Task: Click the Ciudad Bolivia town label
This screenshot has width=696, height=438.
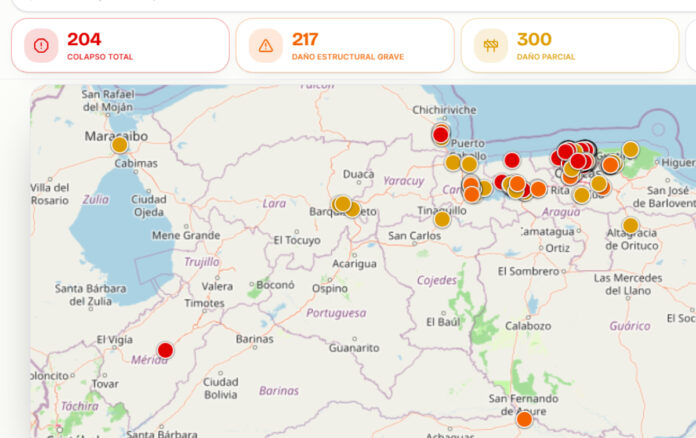Action: click(x=221, y=388)
